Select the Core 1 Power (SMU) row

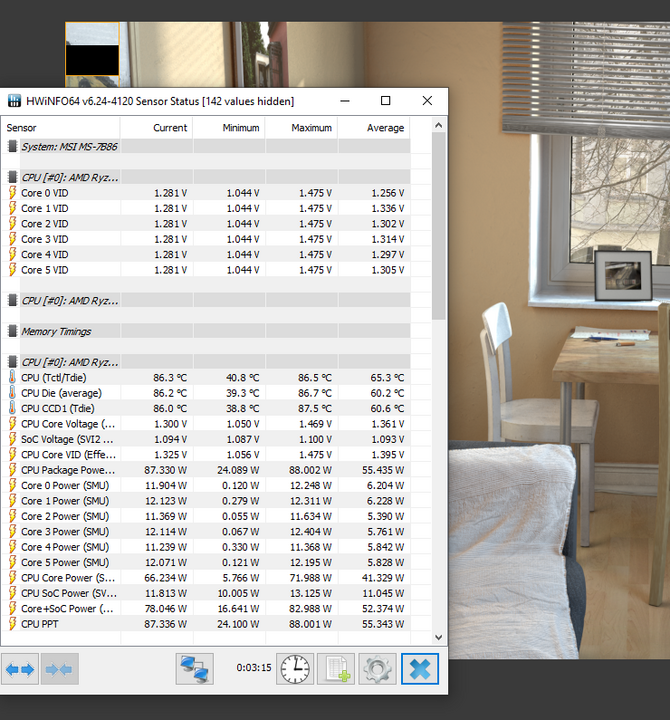click(x=206, y=501)
